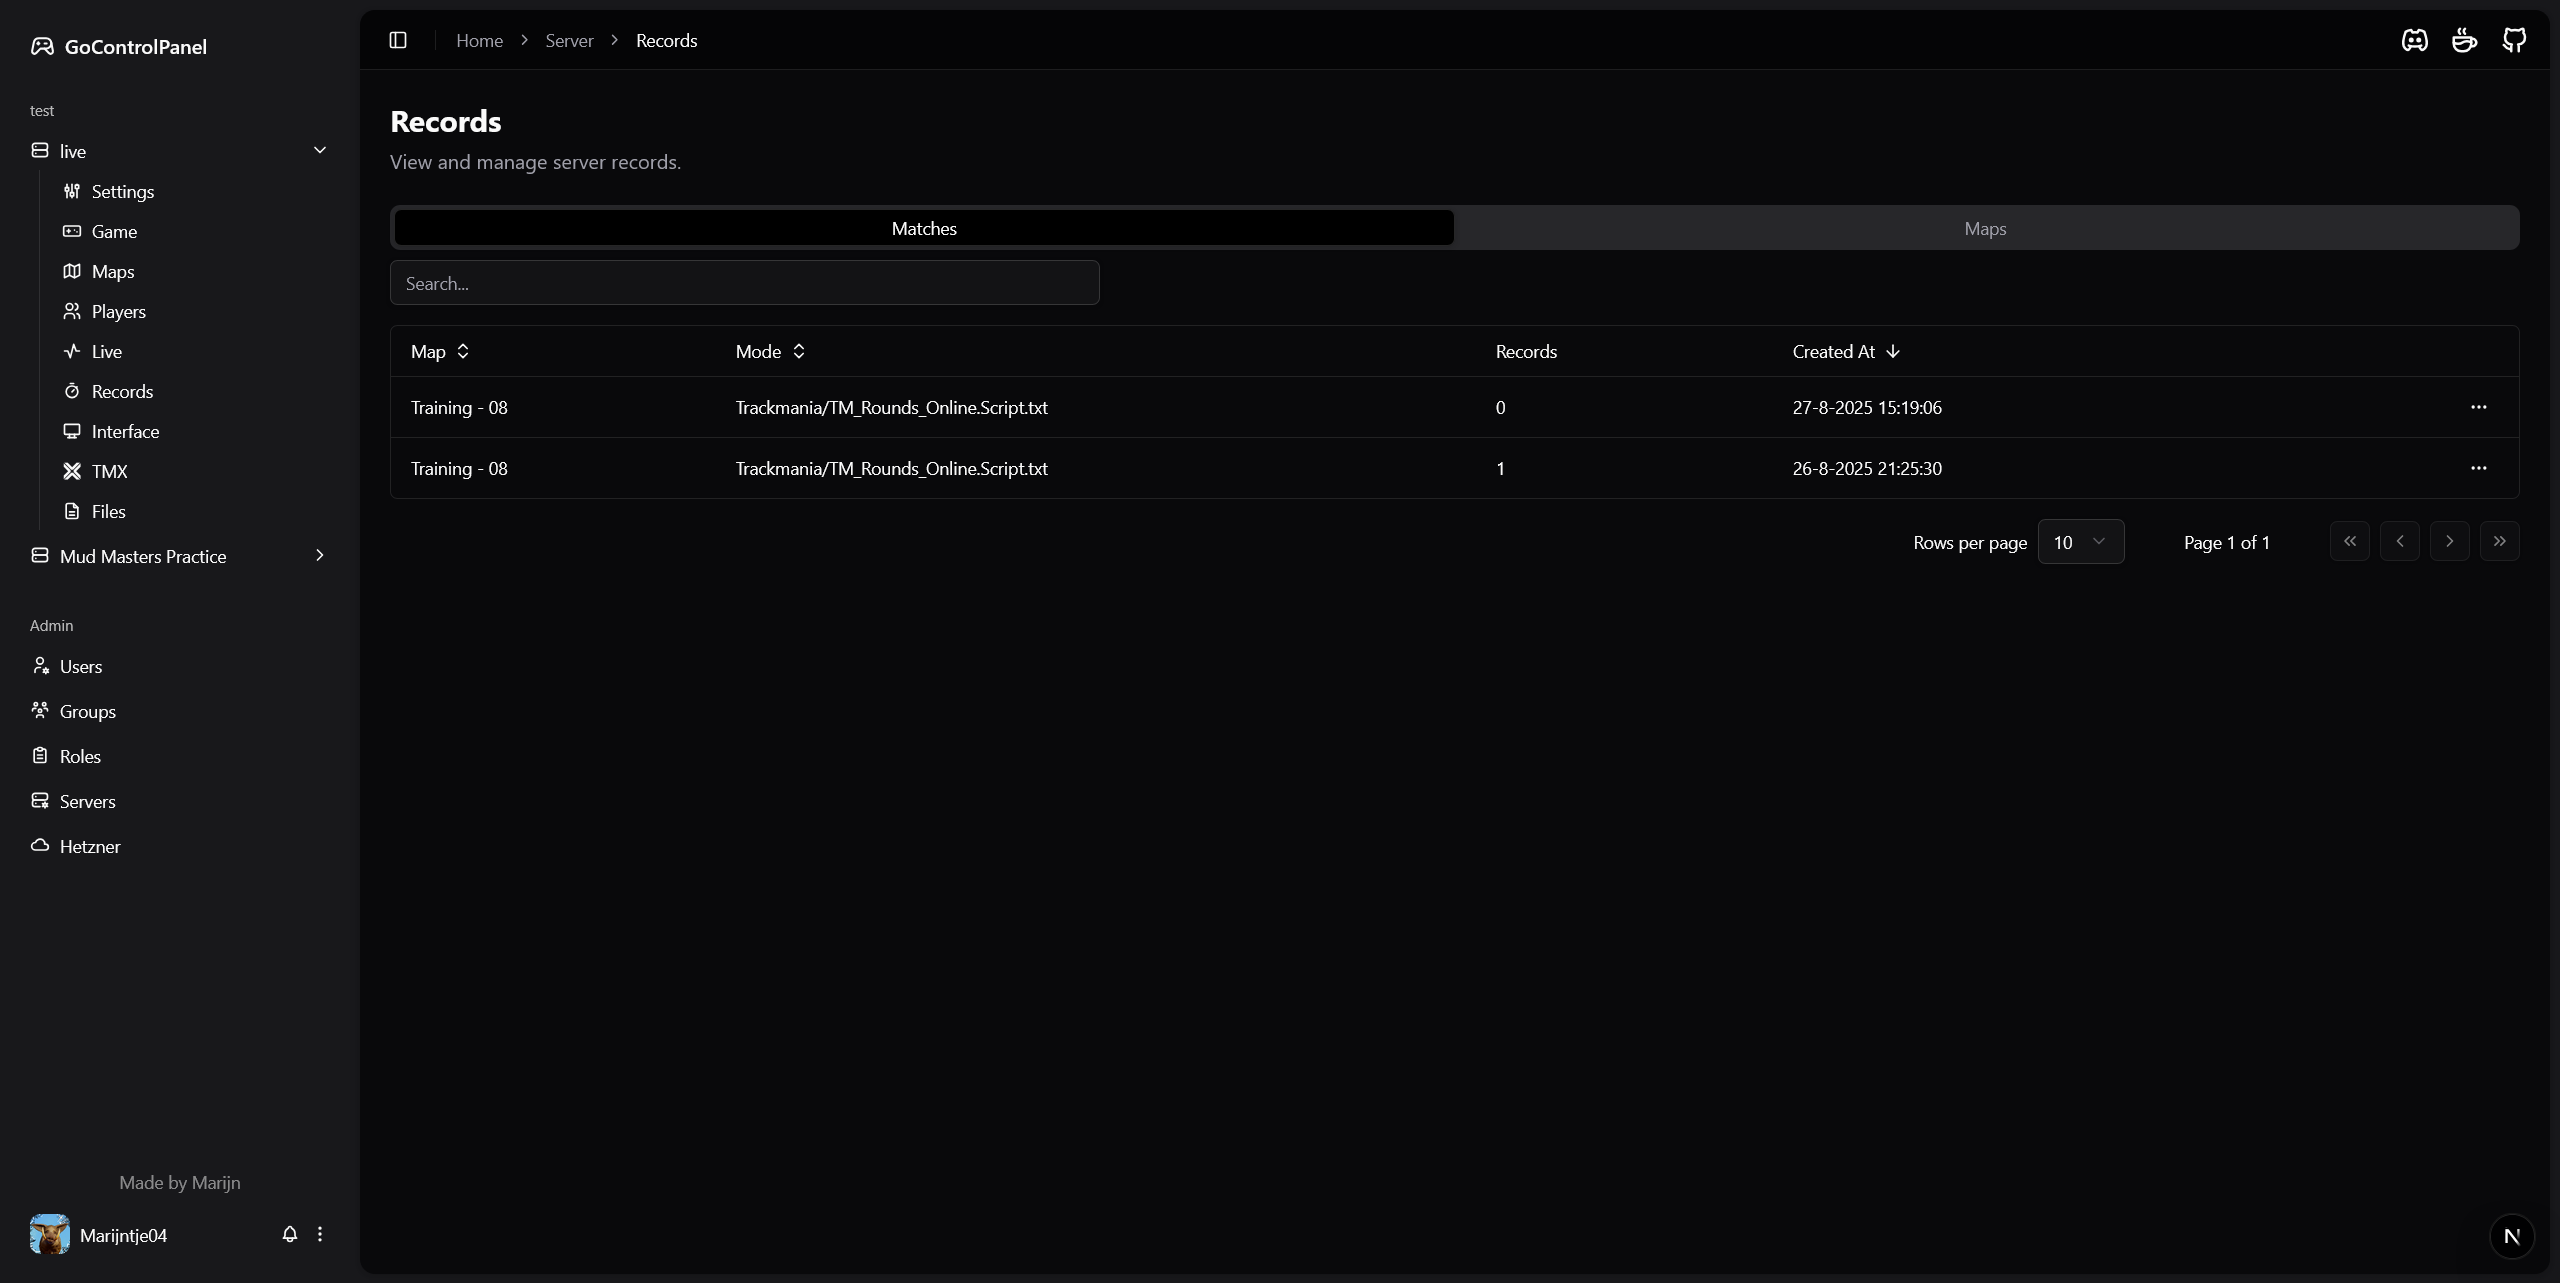Toggle Created At sort order
Image resolution: width=2560 pixels, height=1283 pixels.
pyautogui.click(x=1845, y=351)
